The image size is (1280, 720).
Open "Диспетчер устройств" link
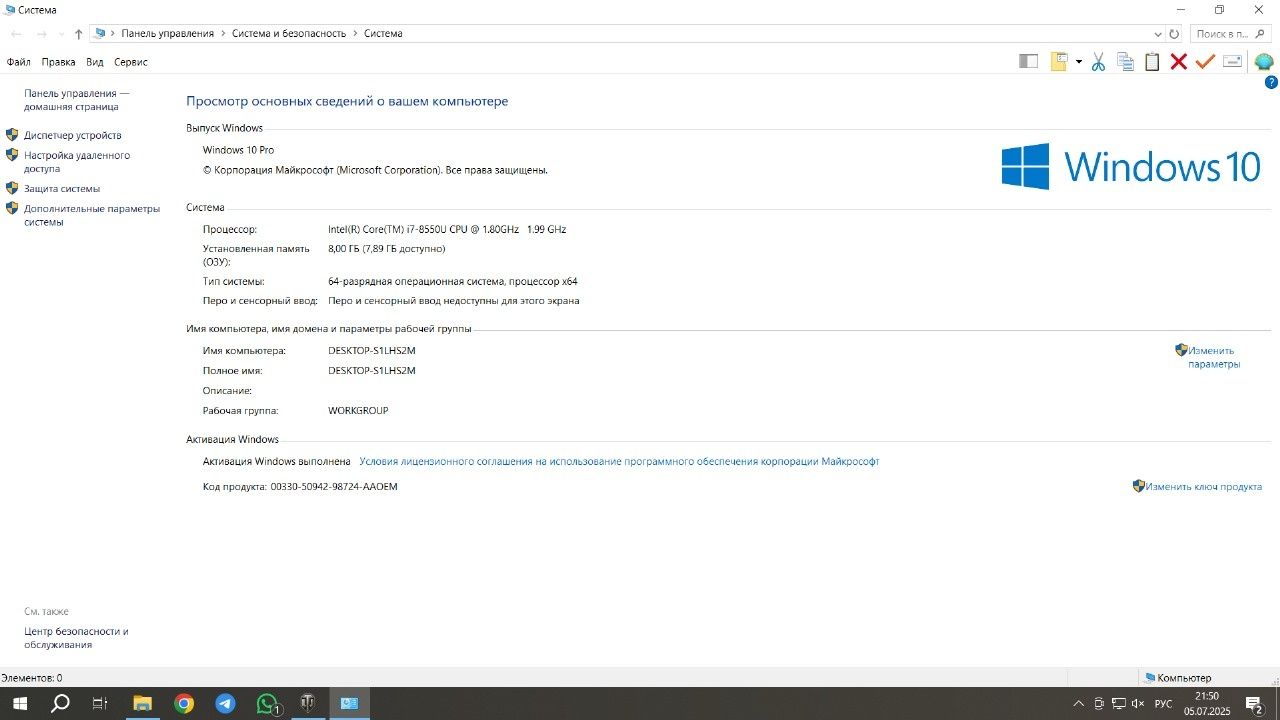73,135
